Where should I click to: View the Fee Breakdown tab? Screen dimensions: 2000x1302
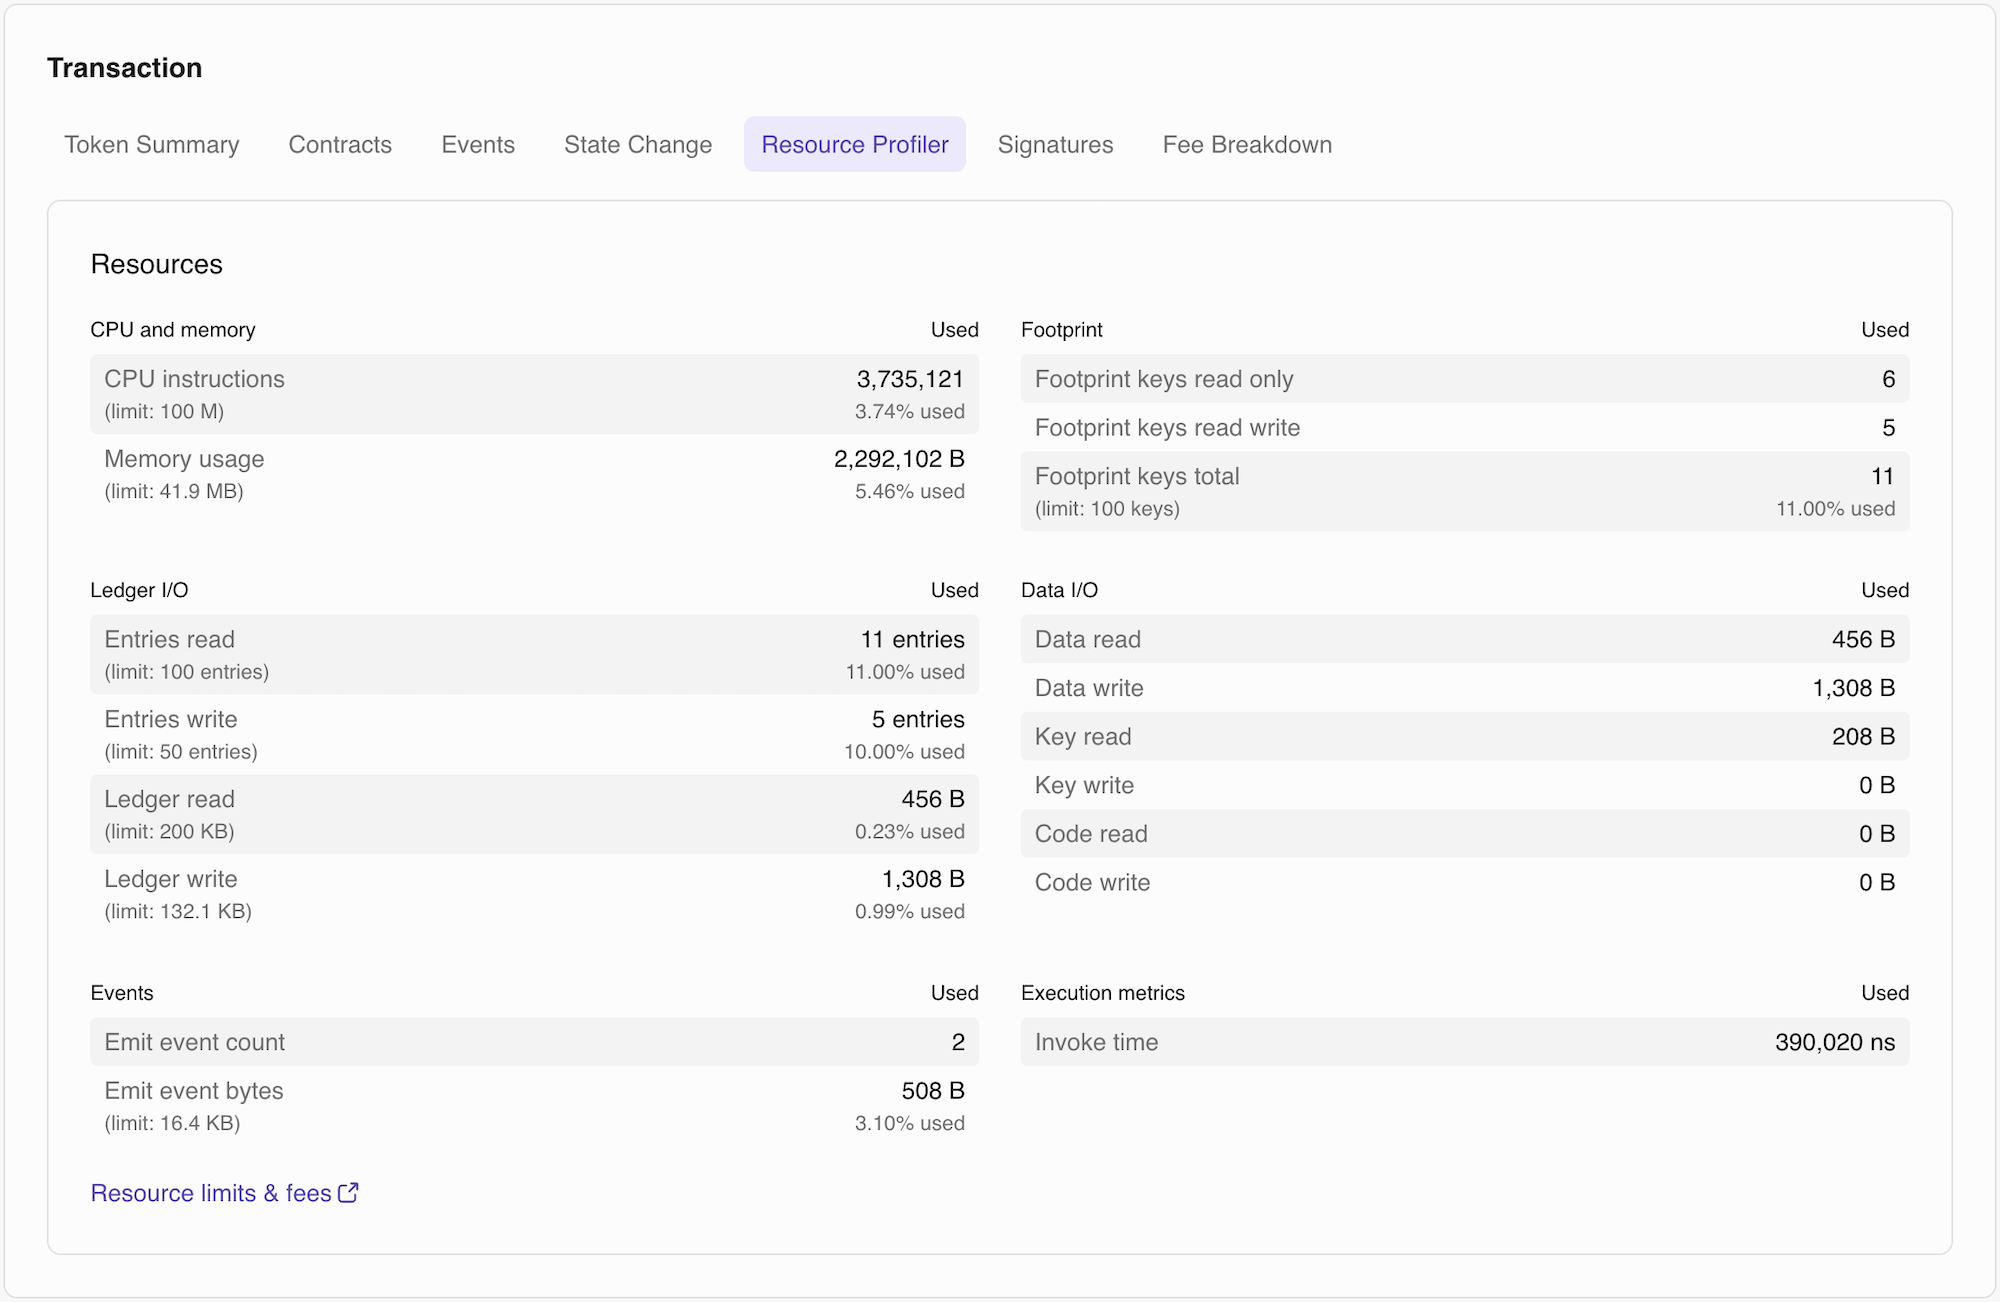click(x=1246, y=144)
